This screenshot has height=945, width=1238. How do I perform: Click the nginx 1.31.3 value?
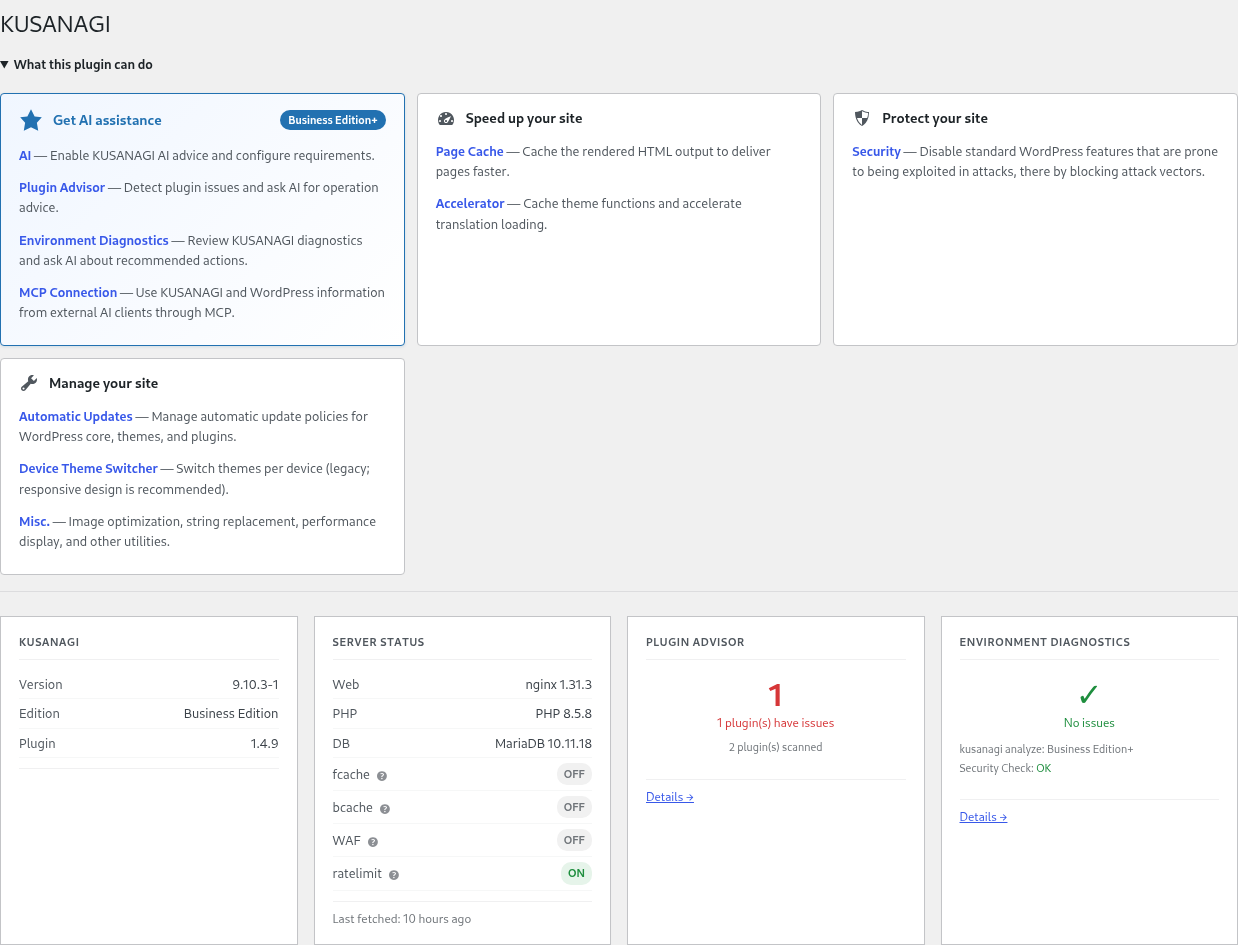pyautogui.click(x=559, y=685)
